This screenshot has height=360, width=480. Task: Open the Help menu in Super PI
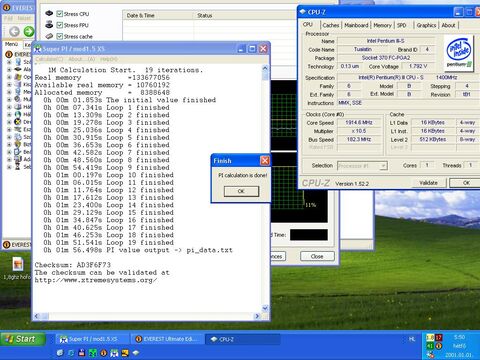point(109,59)
